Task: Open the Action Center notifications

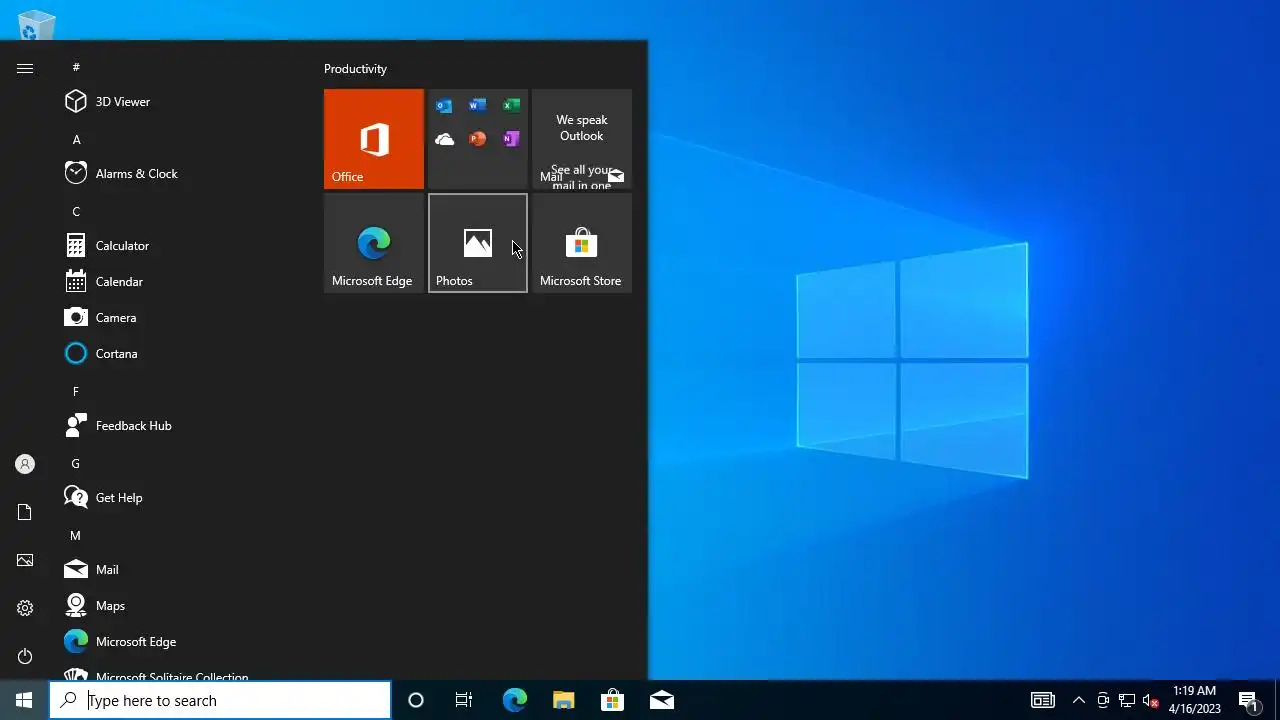Action: tap(1248, 700)
